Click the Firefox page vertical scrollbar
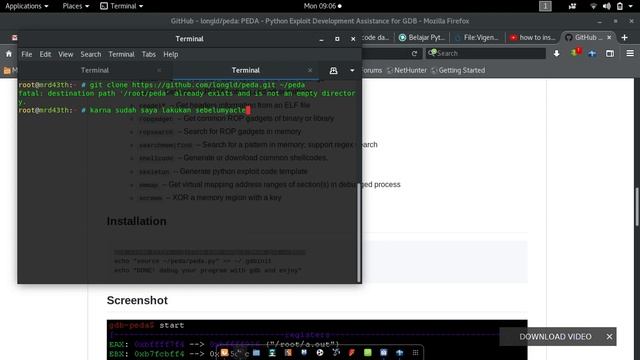 click(637, 206)
